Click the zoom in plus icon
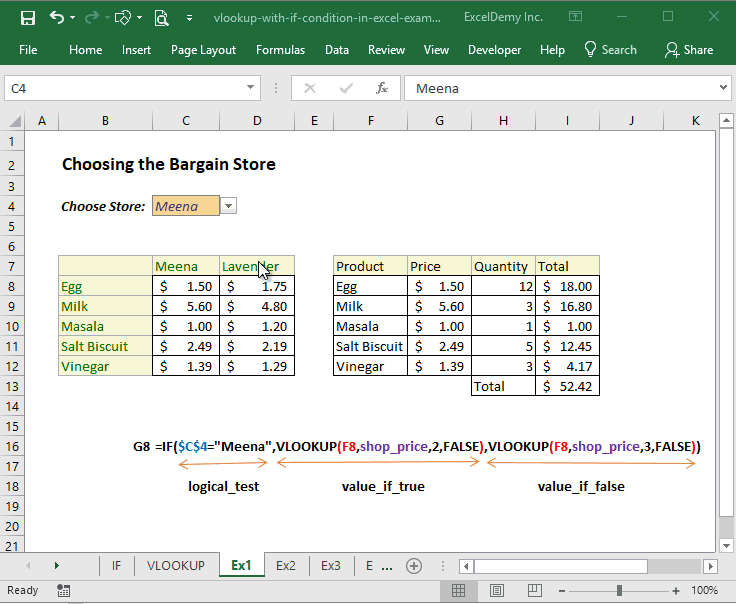736x604 pixels. coord(677,591)
